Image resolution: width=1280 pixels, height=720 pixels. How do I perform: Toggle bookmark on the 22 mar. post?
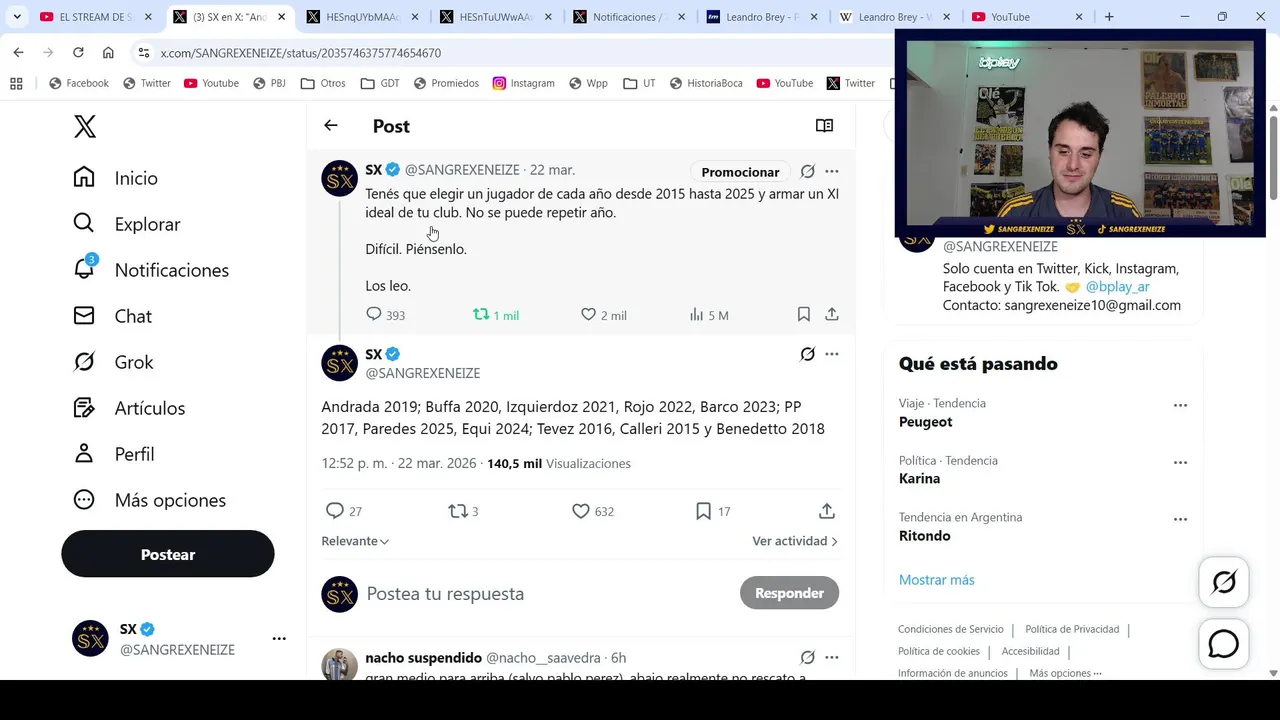(803, 314)
